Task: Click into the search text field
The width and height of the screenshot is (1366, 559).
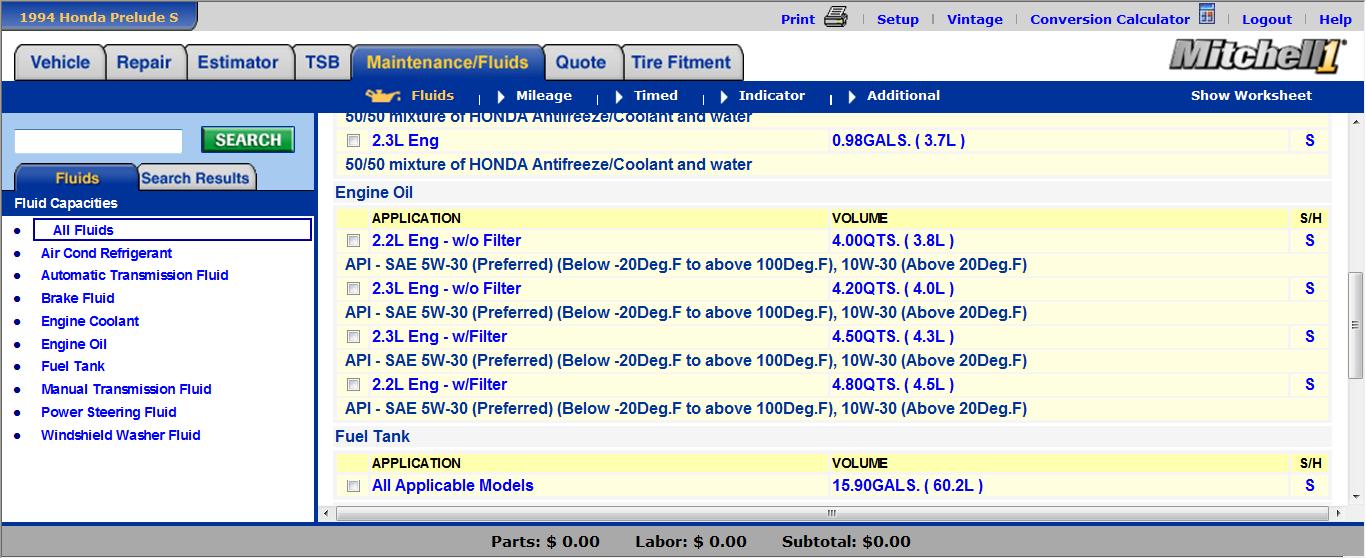Action: click(x=98, y=141)
